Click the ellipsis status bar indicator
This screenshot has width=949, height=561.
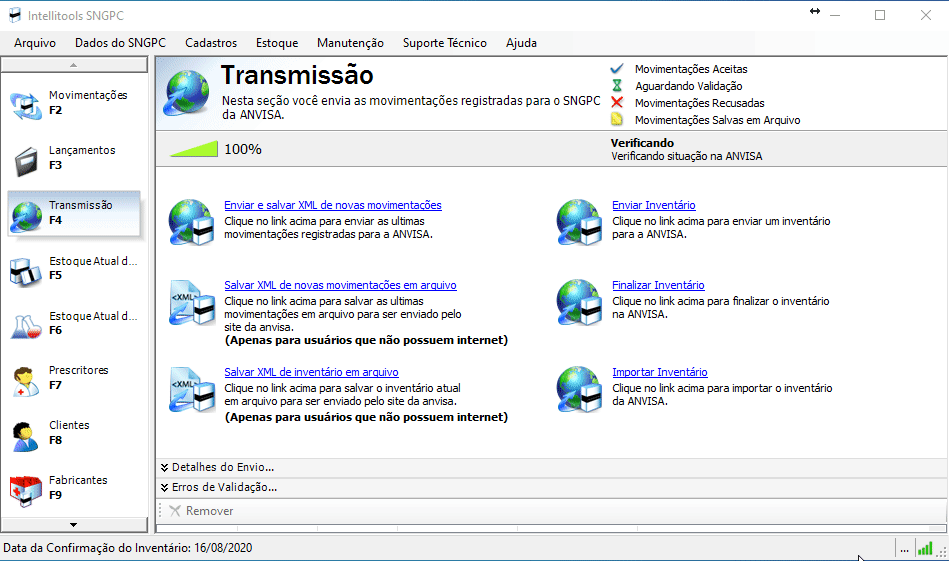[x=904, y=550]
